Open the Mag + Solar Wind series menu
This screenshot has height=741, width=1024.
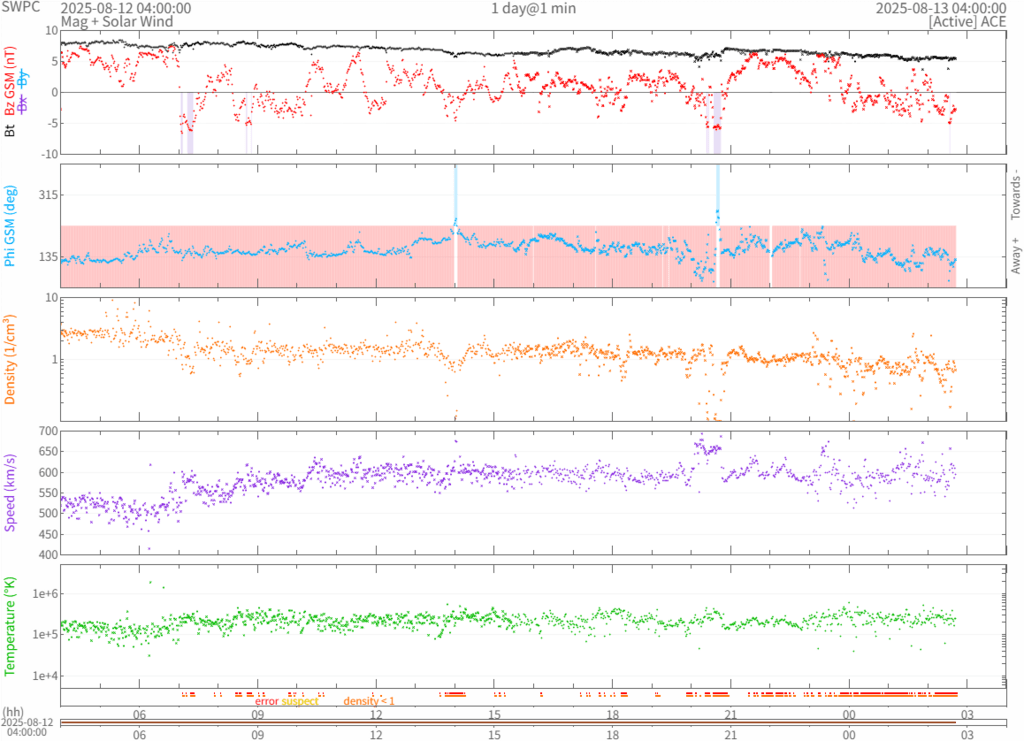[116, 21]
